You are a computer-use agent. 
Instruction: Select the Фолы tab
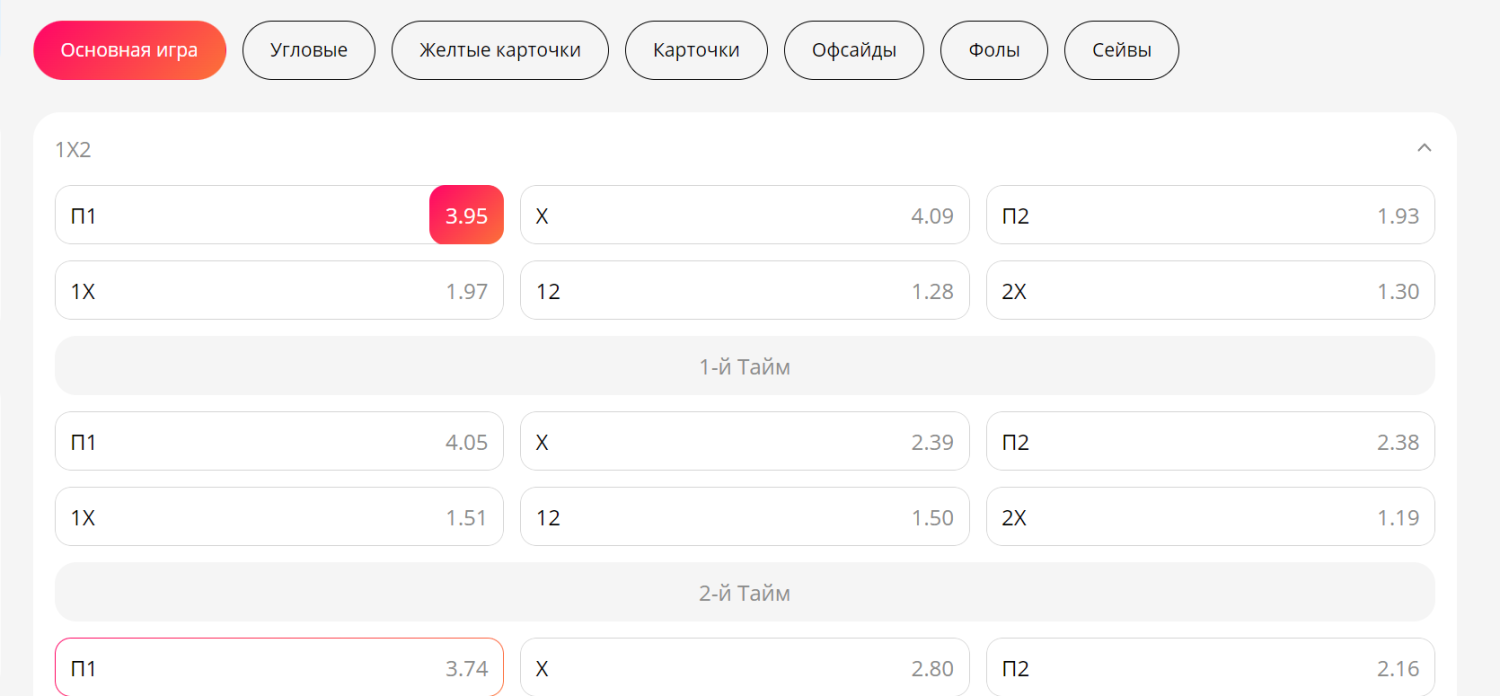[994, 50]
